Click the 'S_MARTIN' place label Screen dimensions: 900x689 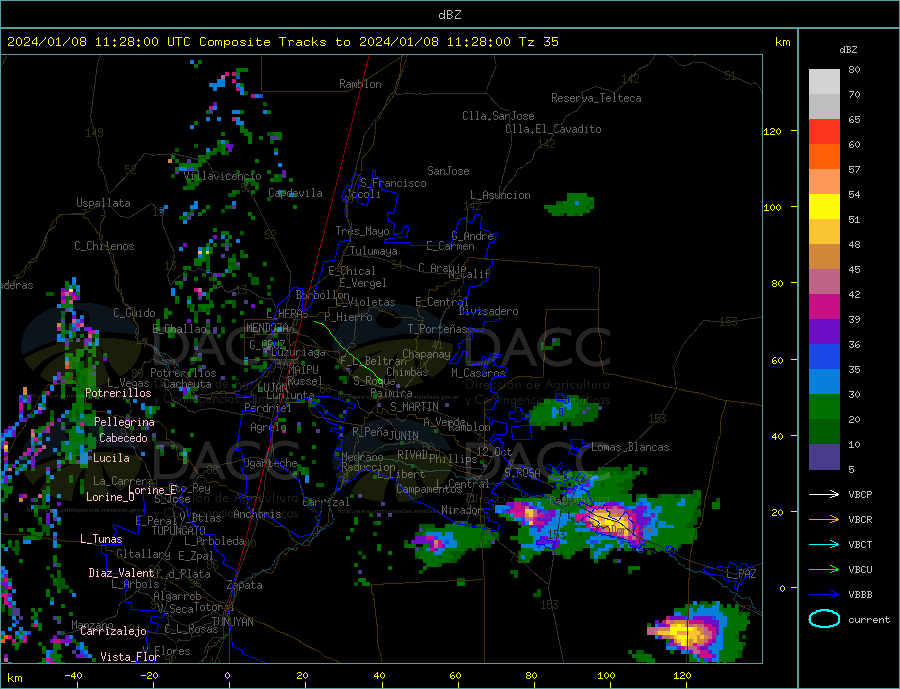point(414,407)
